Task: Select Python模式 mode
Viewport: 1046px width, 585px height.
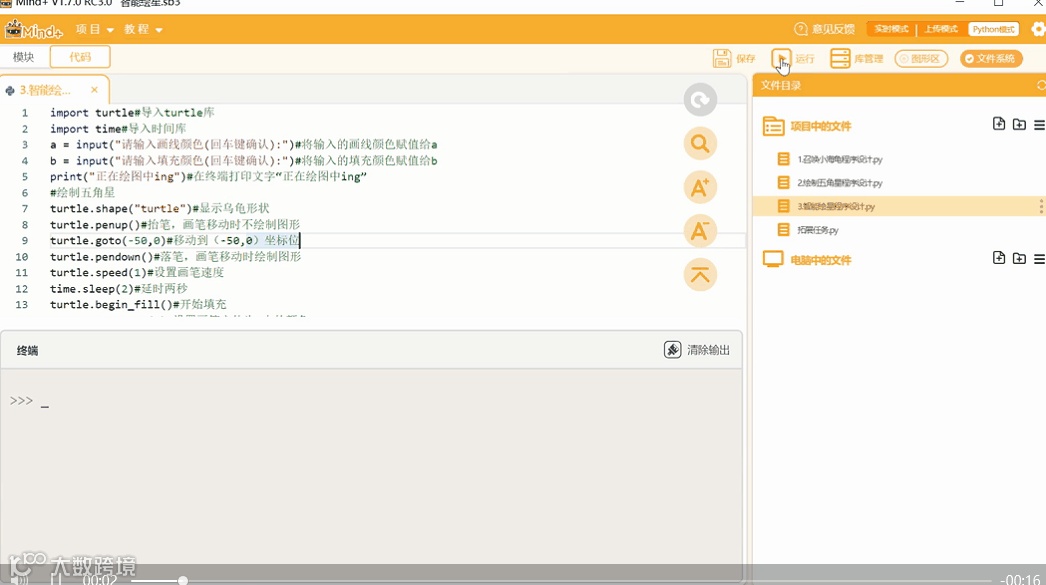Action: 993,29
